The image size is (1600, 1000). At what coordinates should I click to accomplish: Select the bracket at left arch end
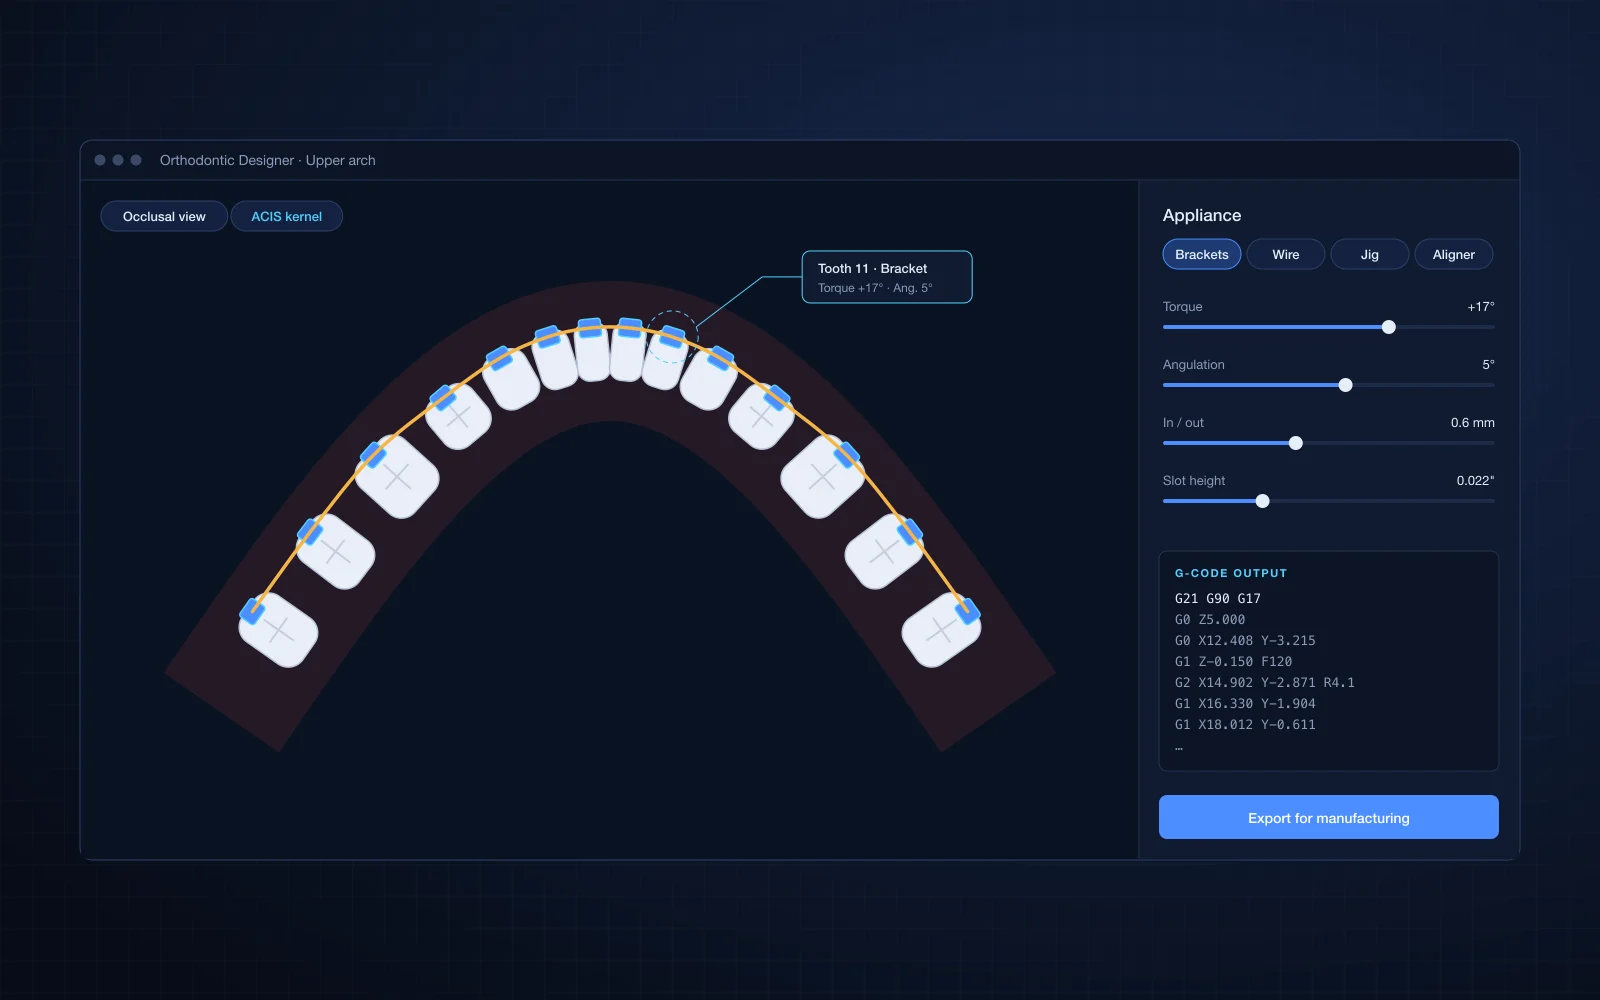coord(253,609)
